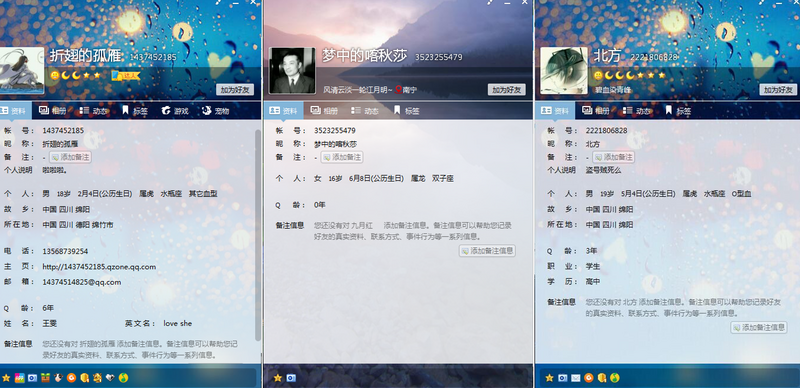Open the blue photo album icon in 梦中的喀秋莎 window
Screen dimensions: 800x388
pyautogui.click(x=291, y=378)
